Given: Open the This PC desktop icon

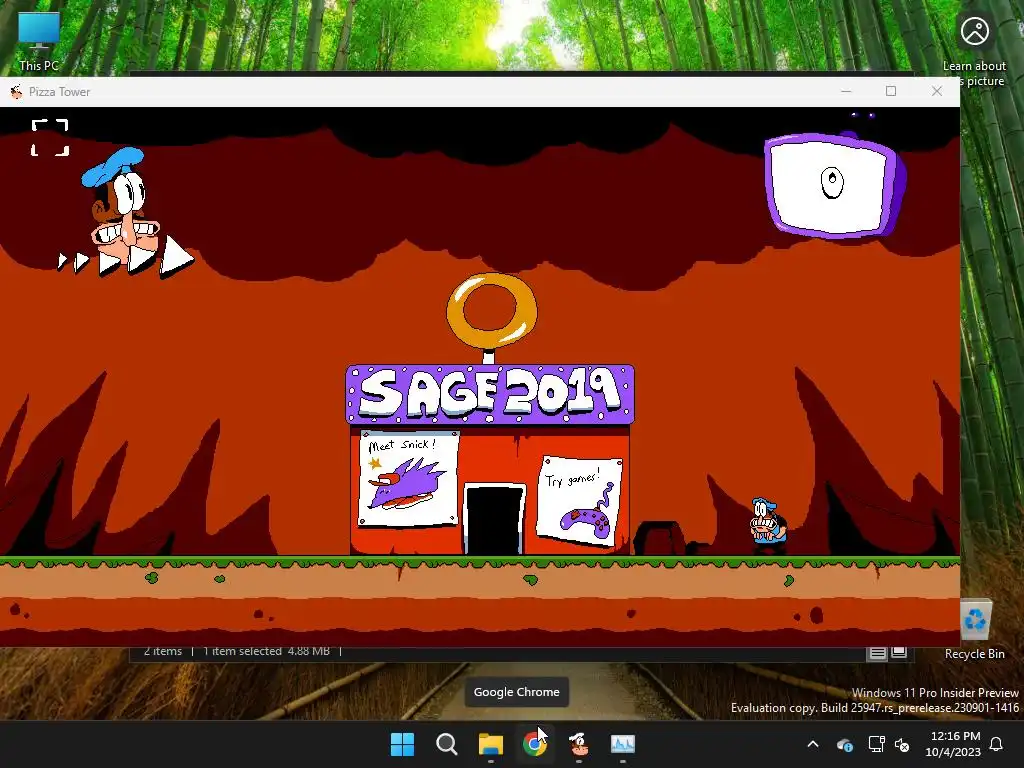Looking at the screenshot, I should [x=39, y=41].
